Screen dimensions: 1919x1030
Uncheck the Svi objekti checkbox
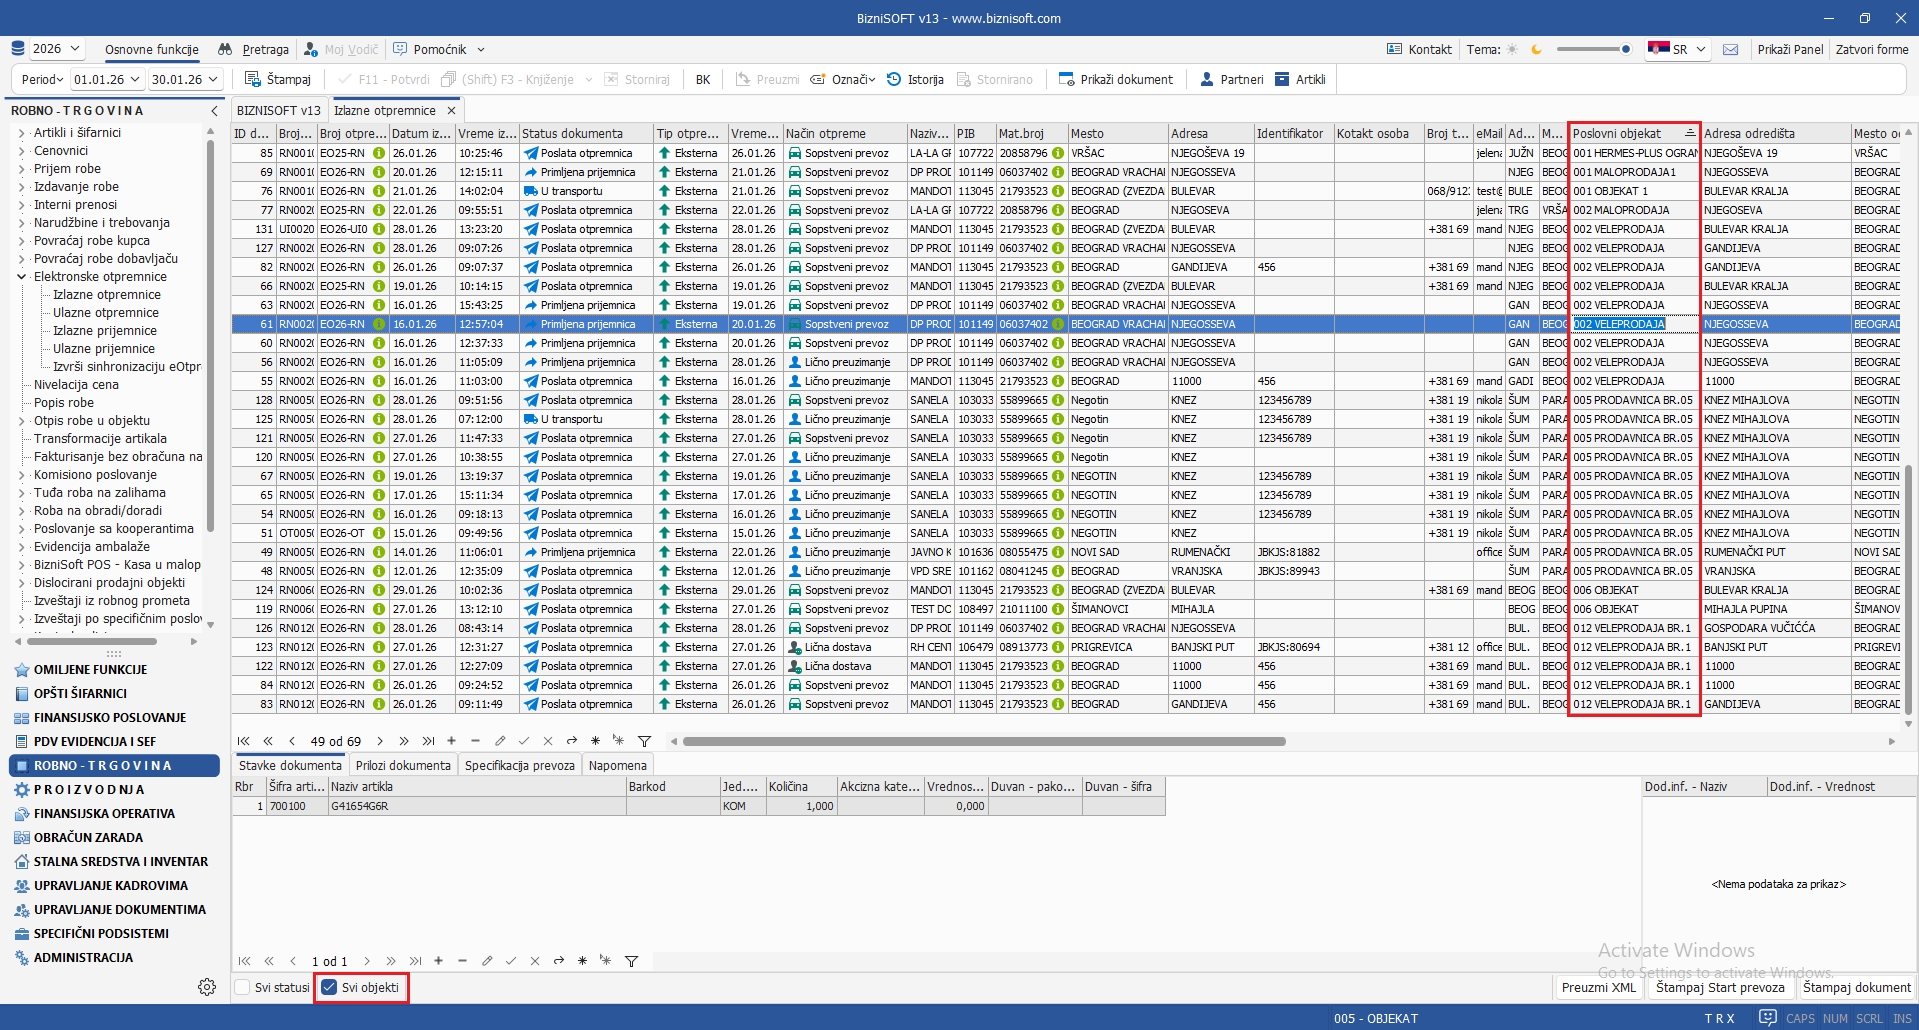click(x=329, y=987)
